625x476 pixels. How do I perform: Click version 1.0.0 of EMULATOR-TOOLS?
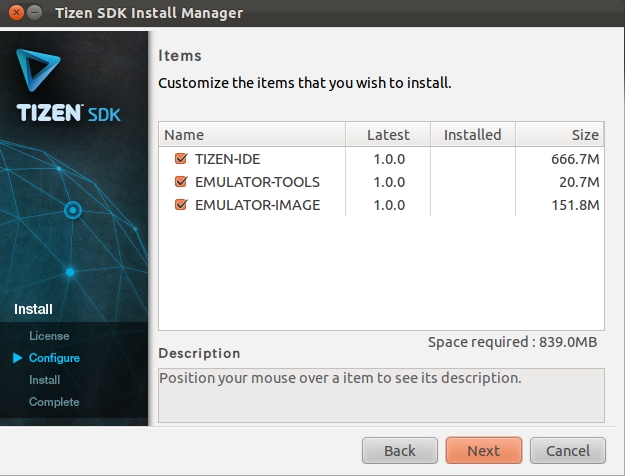(x=389, y=182)
